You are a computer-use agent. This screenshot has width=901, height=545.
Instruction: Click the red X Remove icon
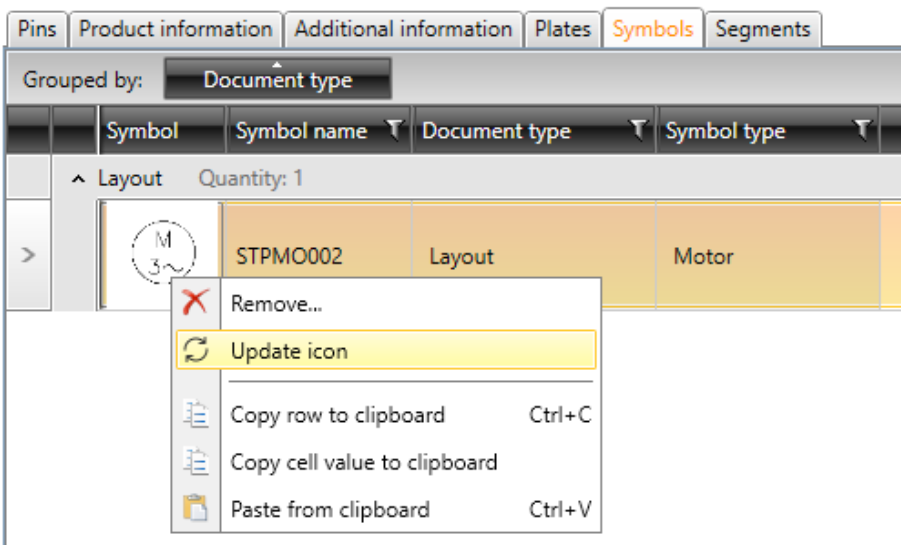195,302
